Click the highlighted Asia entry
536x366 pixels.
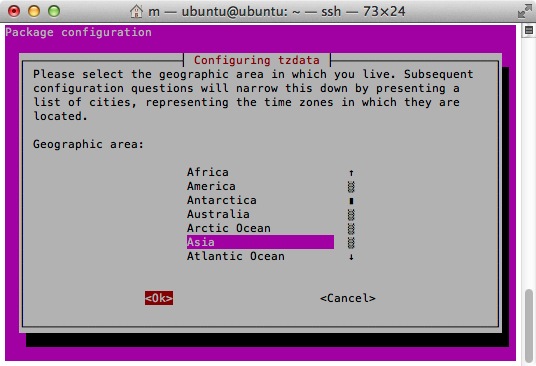click(260, 242)
